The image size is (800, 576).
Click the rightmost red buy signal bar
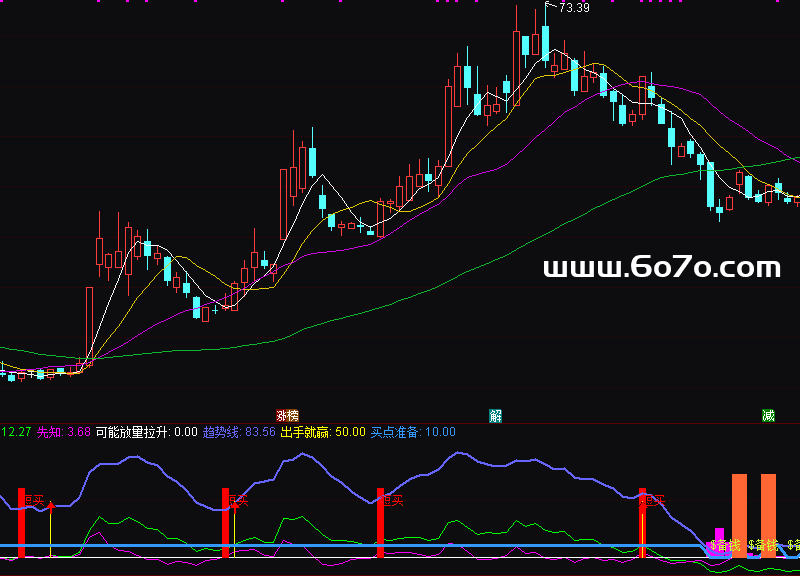[643, 520]
